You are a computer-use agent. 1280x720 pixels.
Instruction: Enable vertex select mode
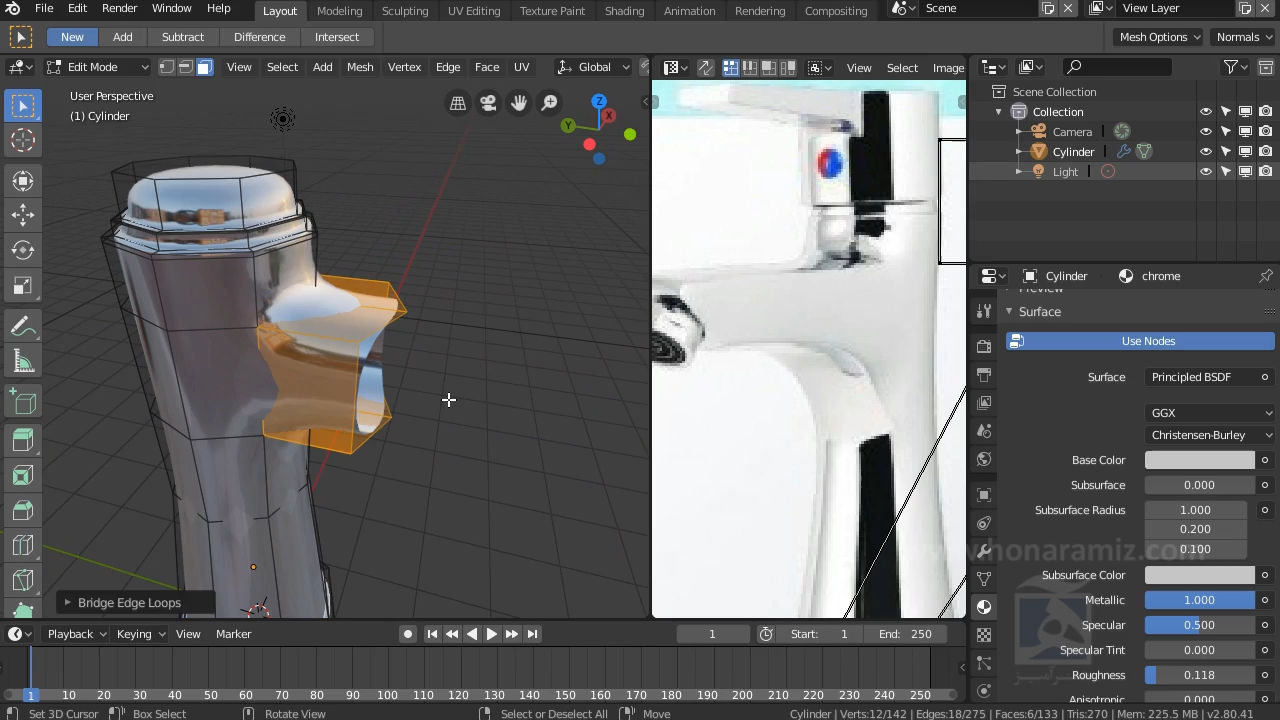point(167,67)
